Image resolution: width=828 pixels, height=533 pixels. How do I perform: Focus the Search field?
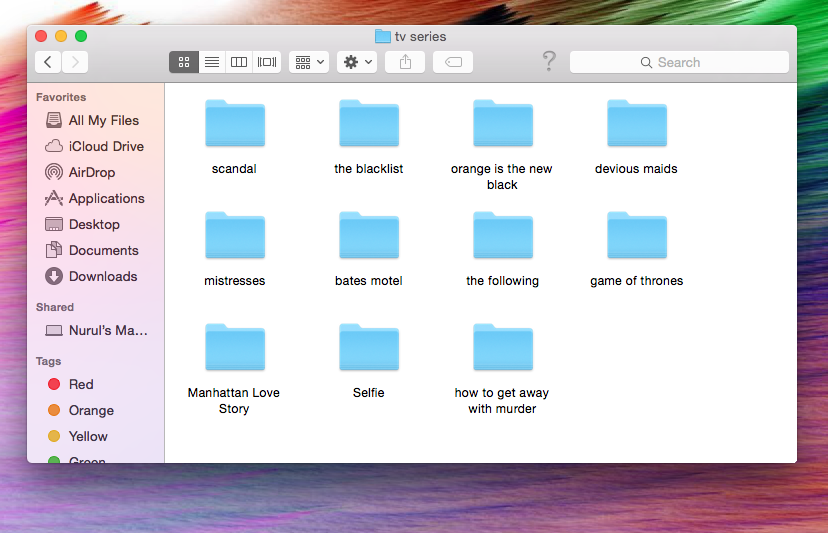[679, 62]
